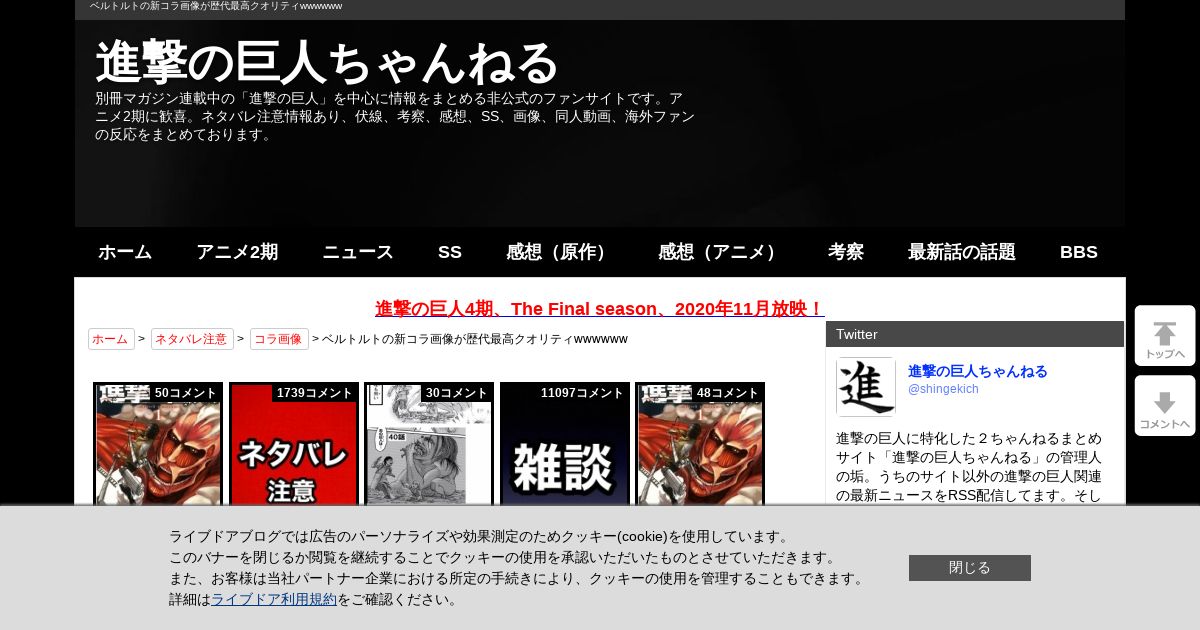
Task: Open 最新話の話題 navigation item
Action: (962, 252)
